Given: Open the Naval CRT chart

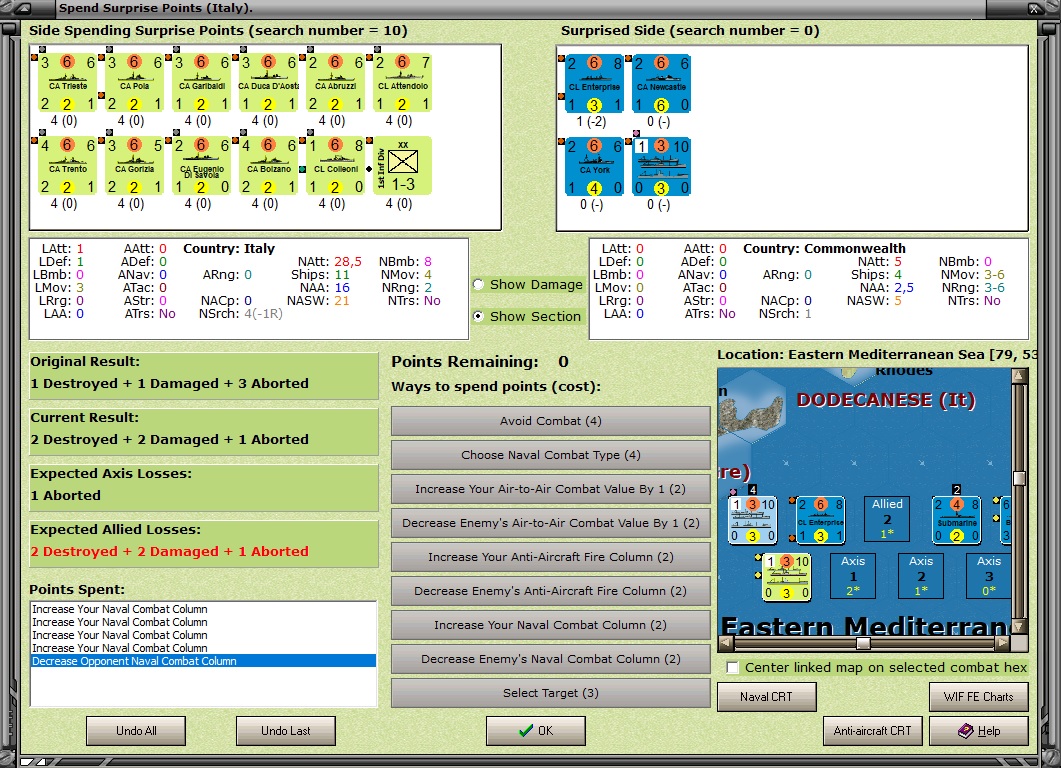Looking at the screenshot, I should click(767, 697).
